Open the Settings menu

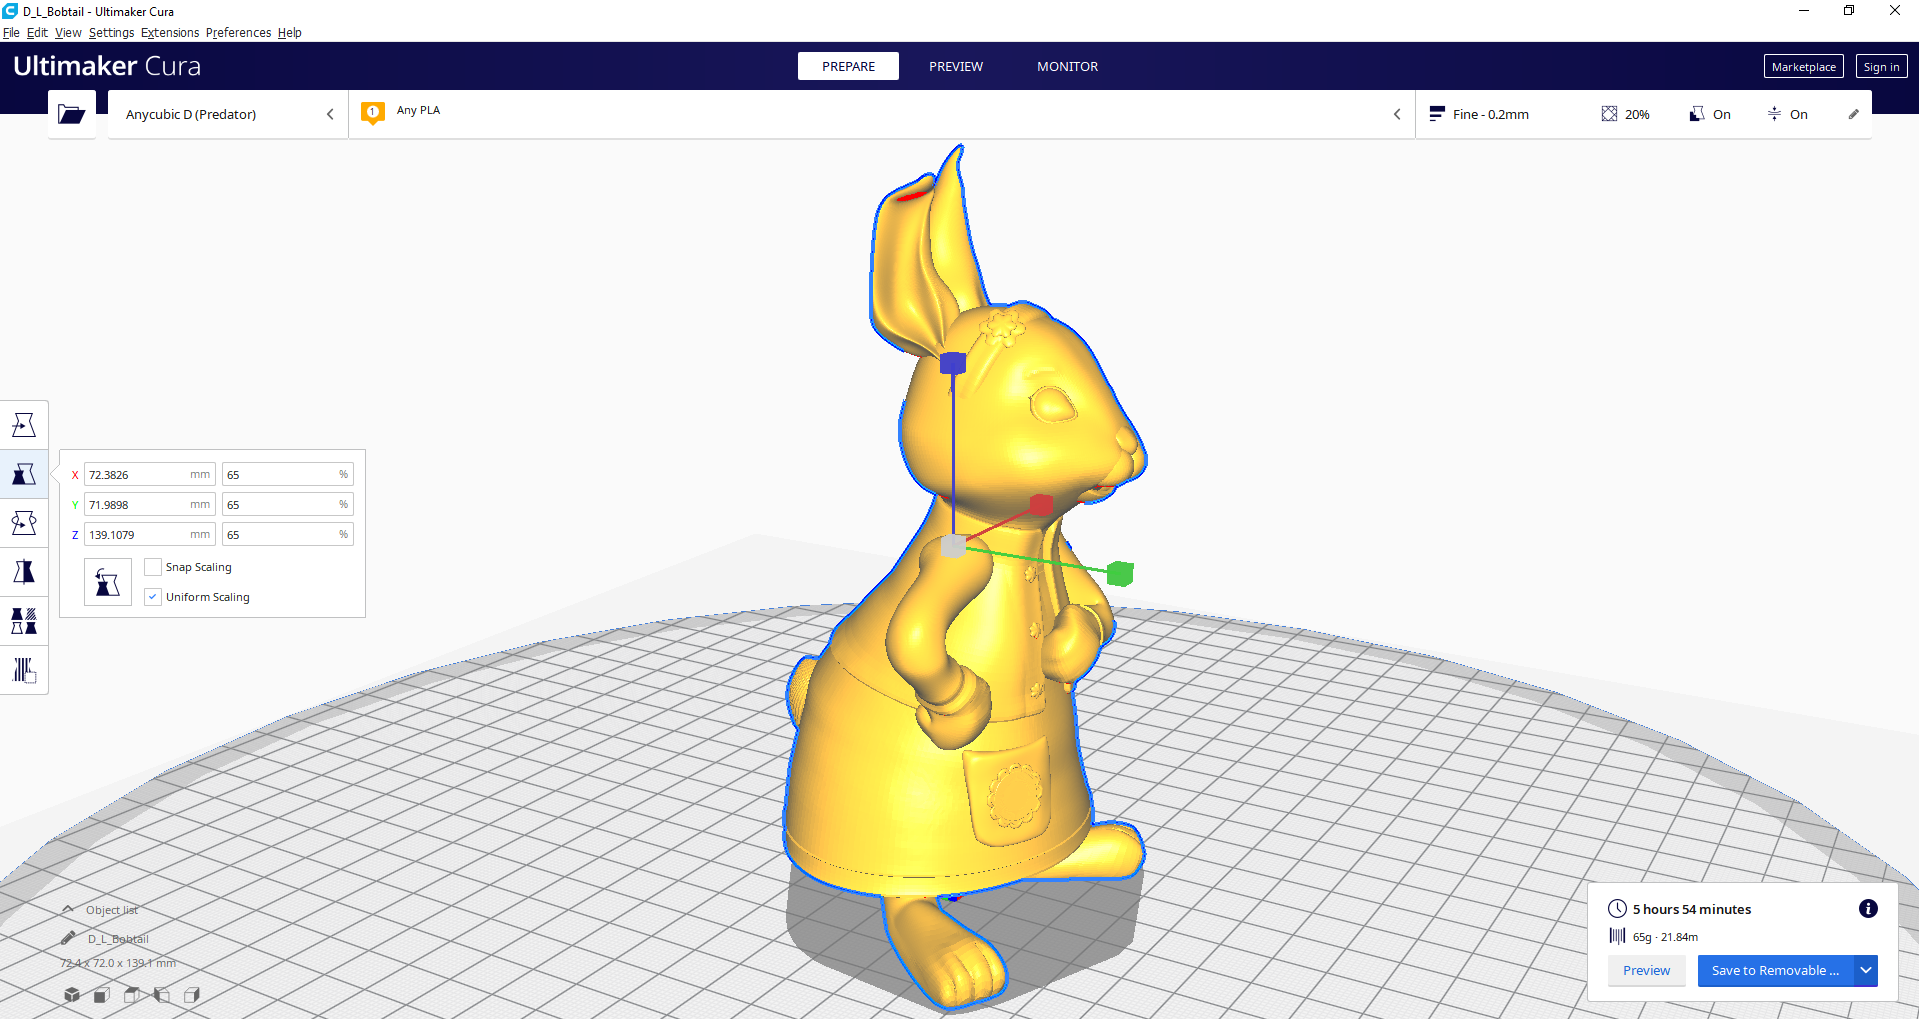(111, 32)
